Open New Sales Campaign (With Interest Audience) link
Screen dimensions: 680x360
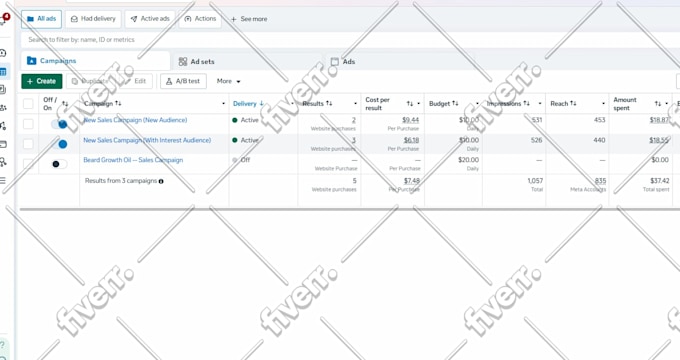coord(147,140)
